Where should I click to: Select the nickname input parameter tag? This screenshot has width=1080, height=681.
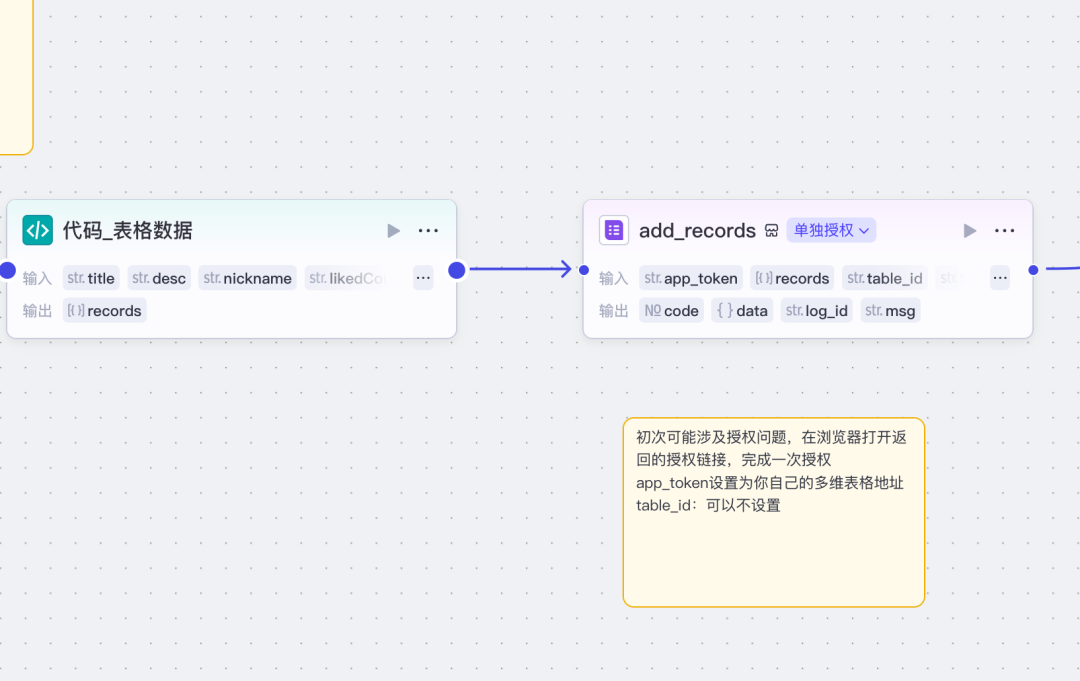(x=247, y=278)
